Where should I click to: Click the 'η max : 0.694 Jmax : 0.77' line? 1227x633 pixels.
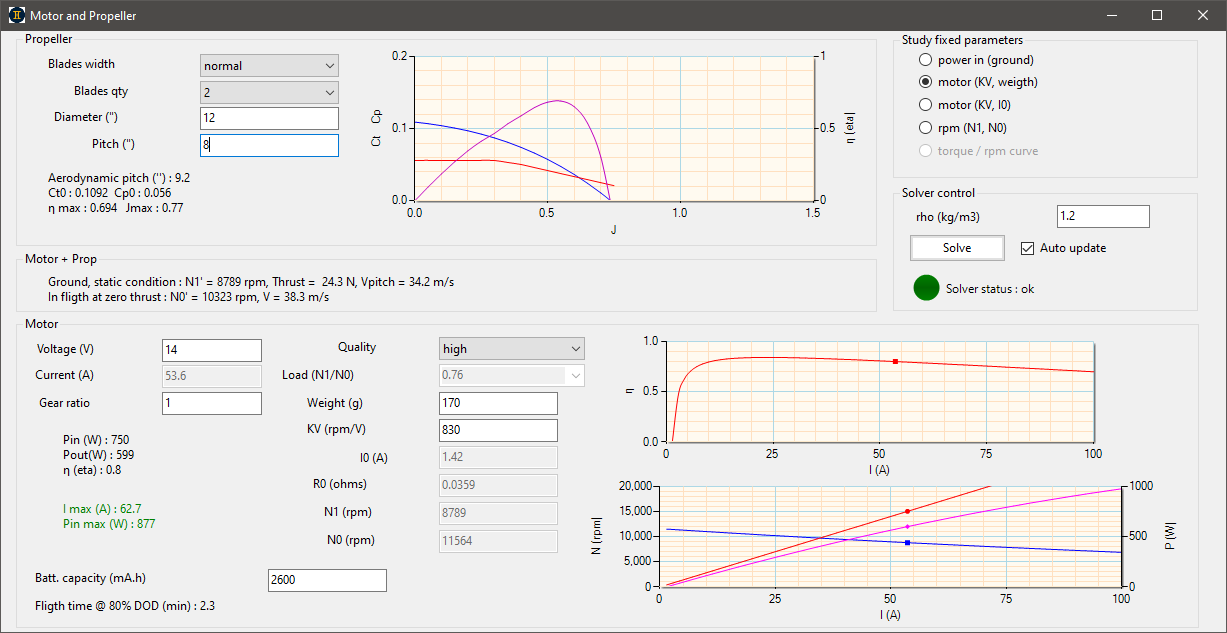116,207
